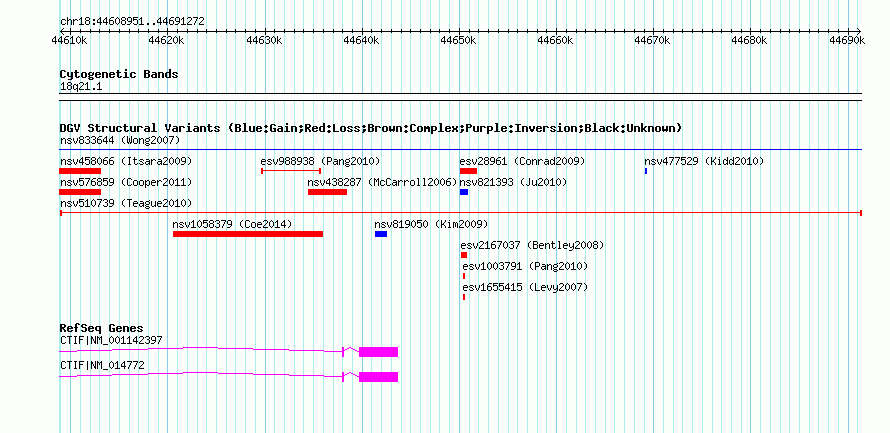Click the nsv477529 (Kidd2010) label

pyautogui.click(x=704, y=161)
